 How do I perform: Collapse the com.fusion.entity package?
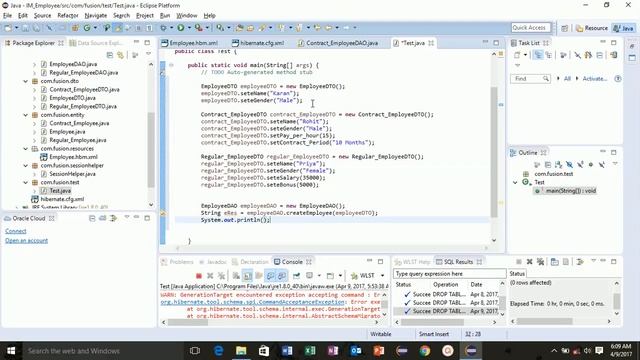[26, 115]
